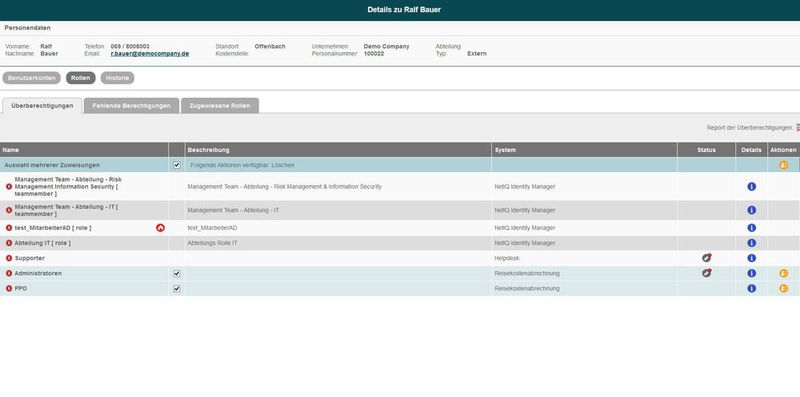Click orange action icon in Auswahl mehrerer Zuweisungen row
This screenshot has height=397, width=800.
pos(784,165)
